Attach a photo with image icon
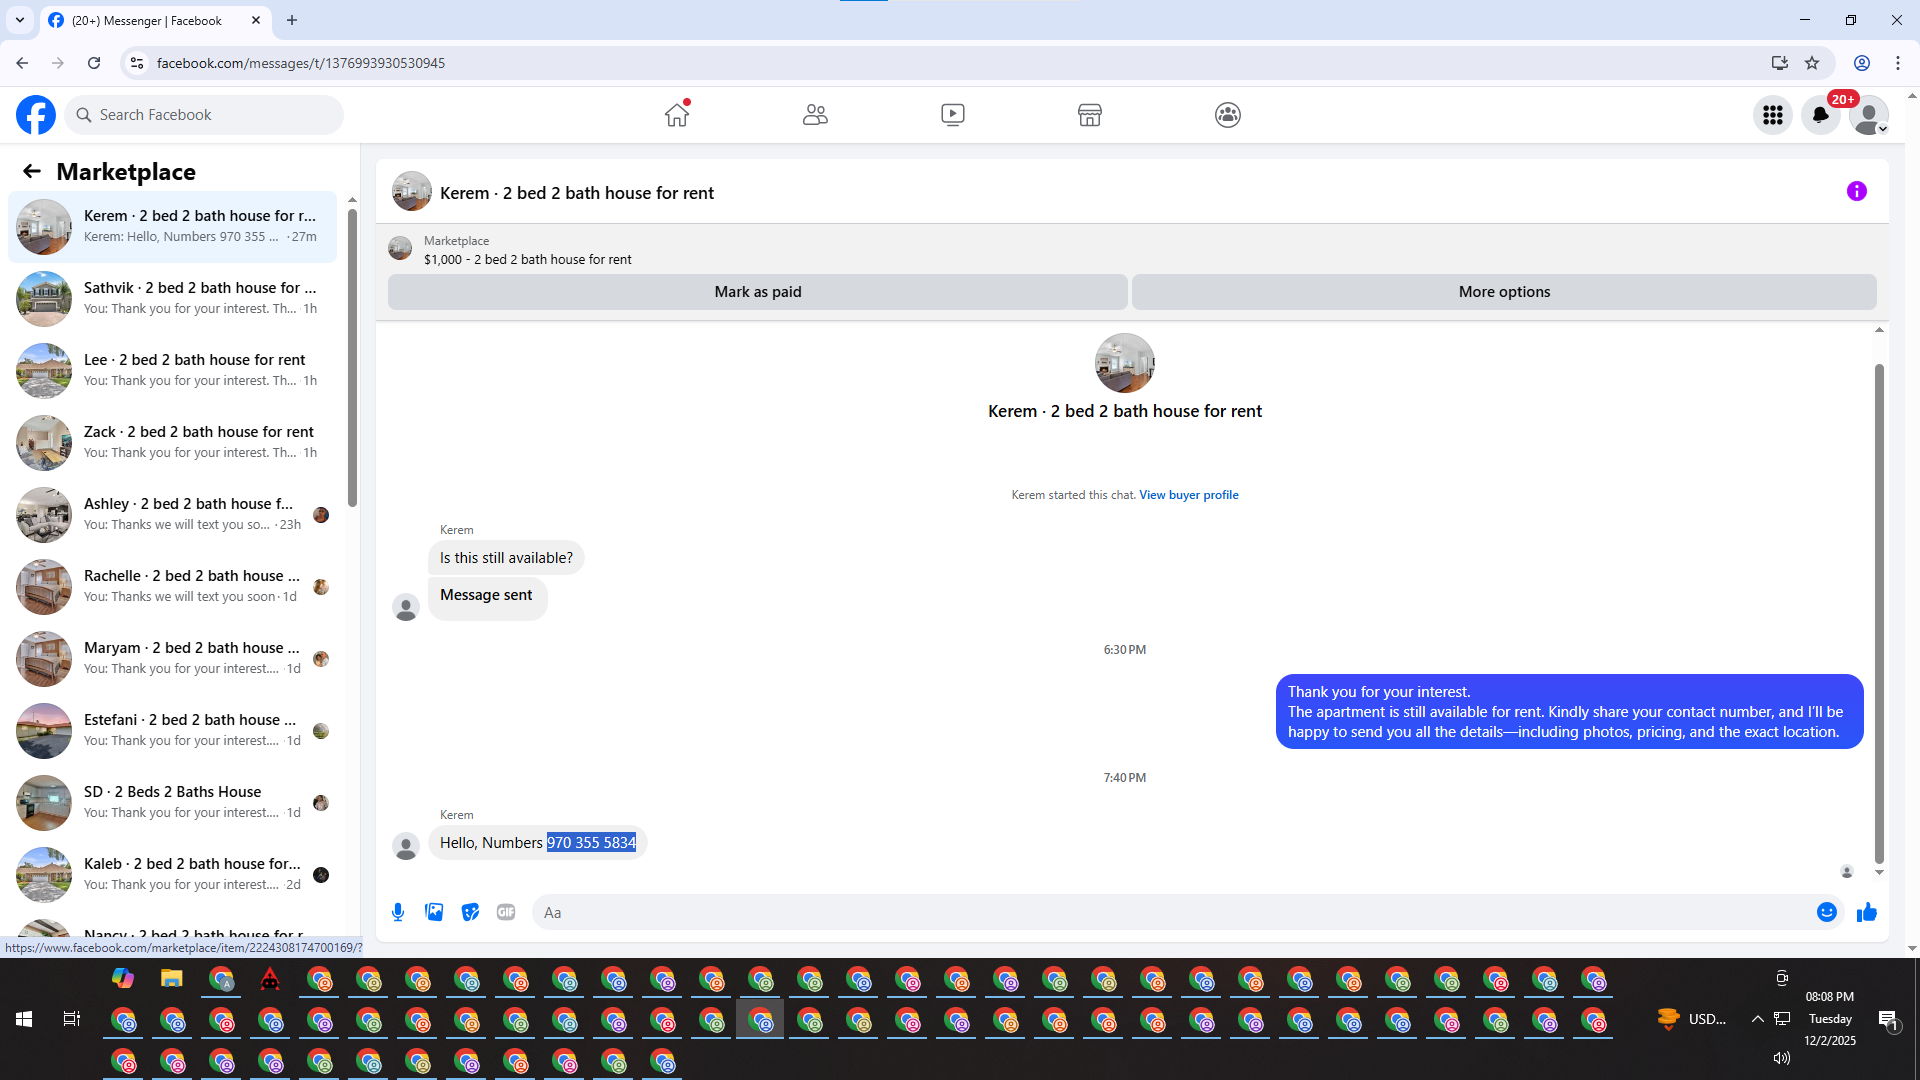 434,912
